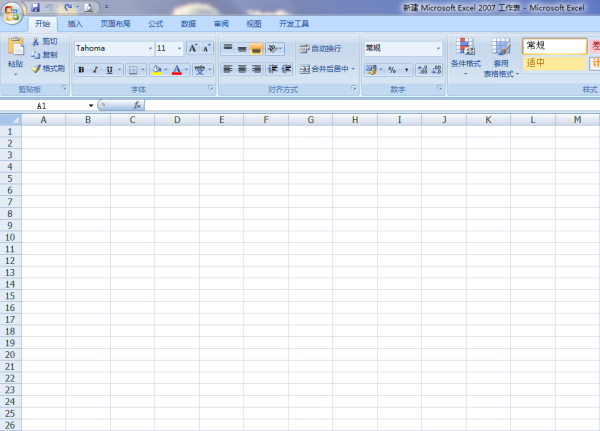Click the Merge and Center button

[x=324, y=69]
